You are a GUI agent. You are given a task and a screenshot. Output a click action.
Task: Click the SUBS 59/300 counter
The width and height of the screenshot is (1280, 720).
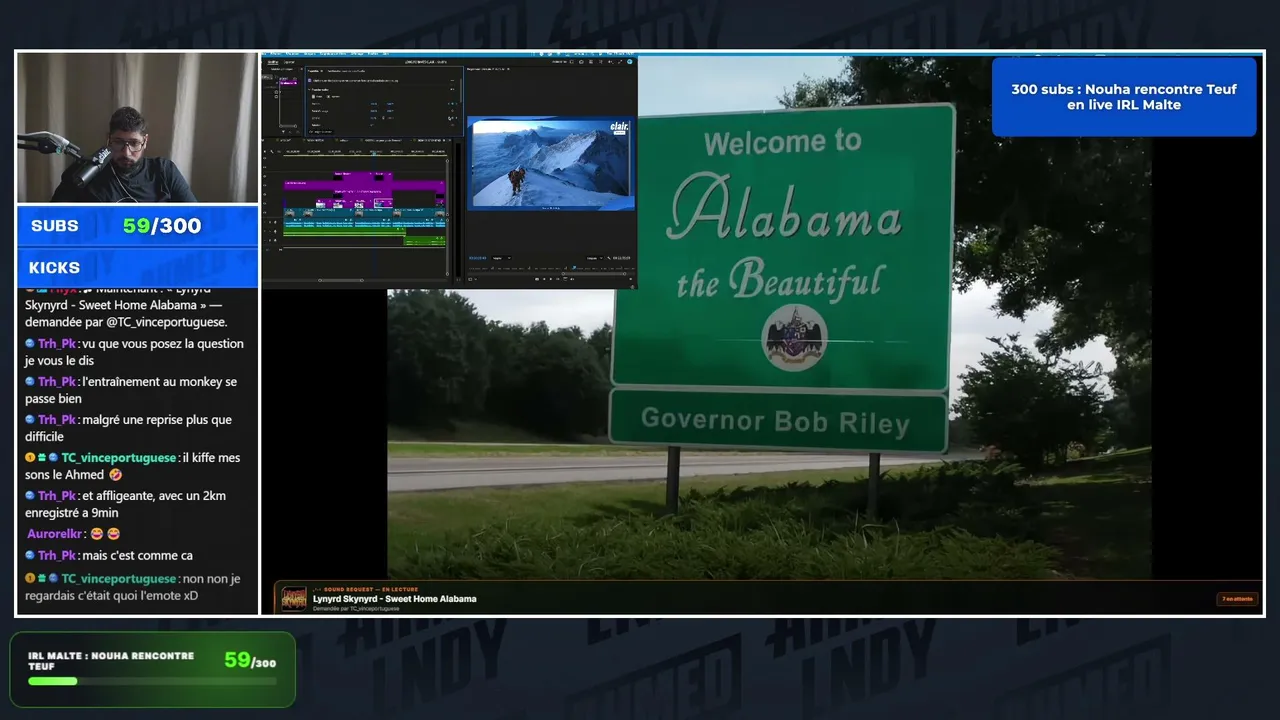pyautogui.click(x=137, y=226)
